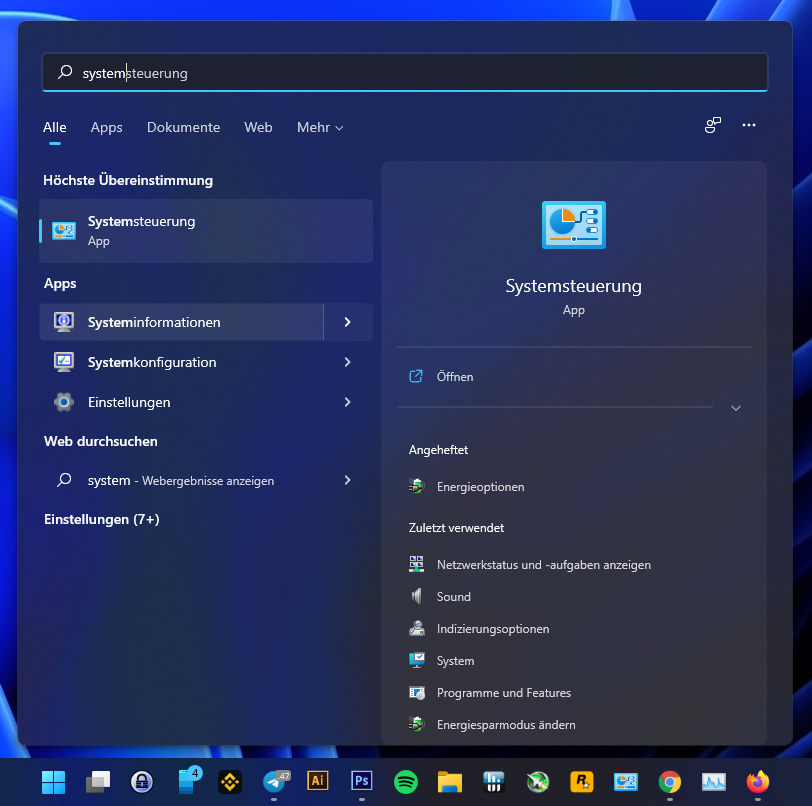Open Firefox from the taskbar
The width and height of the screenshot is (812, 806).
tap(758, 782)
